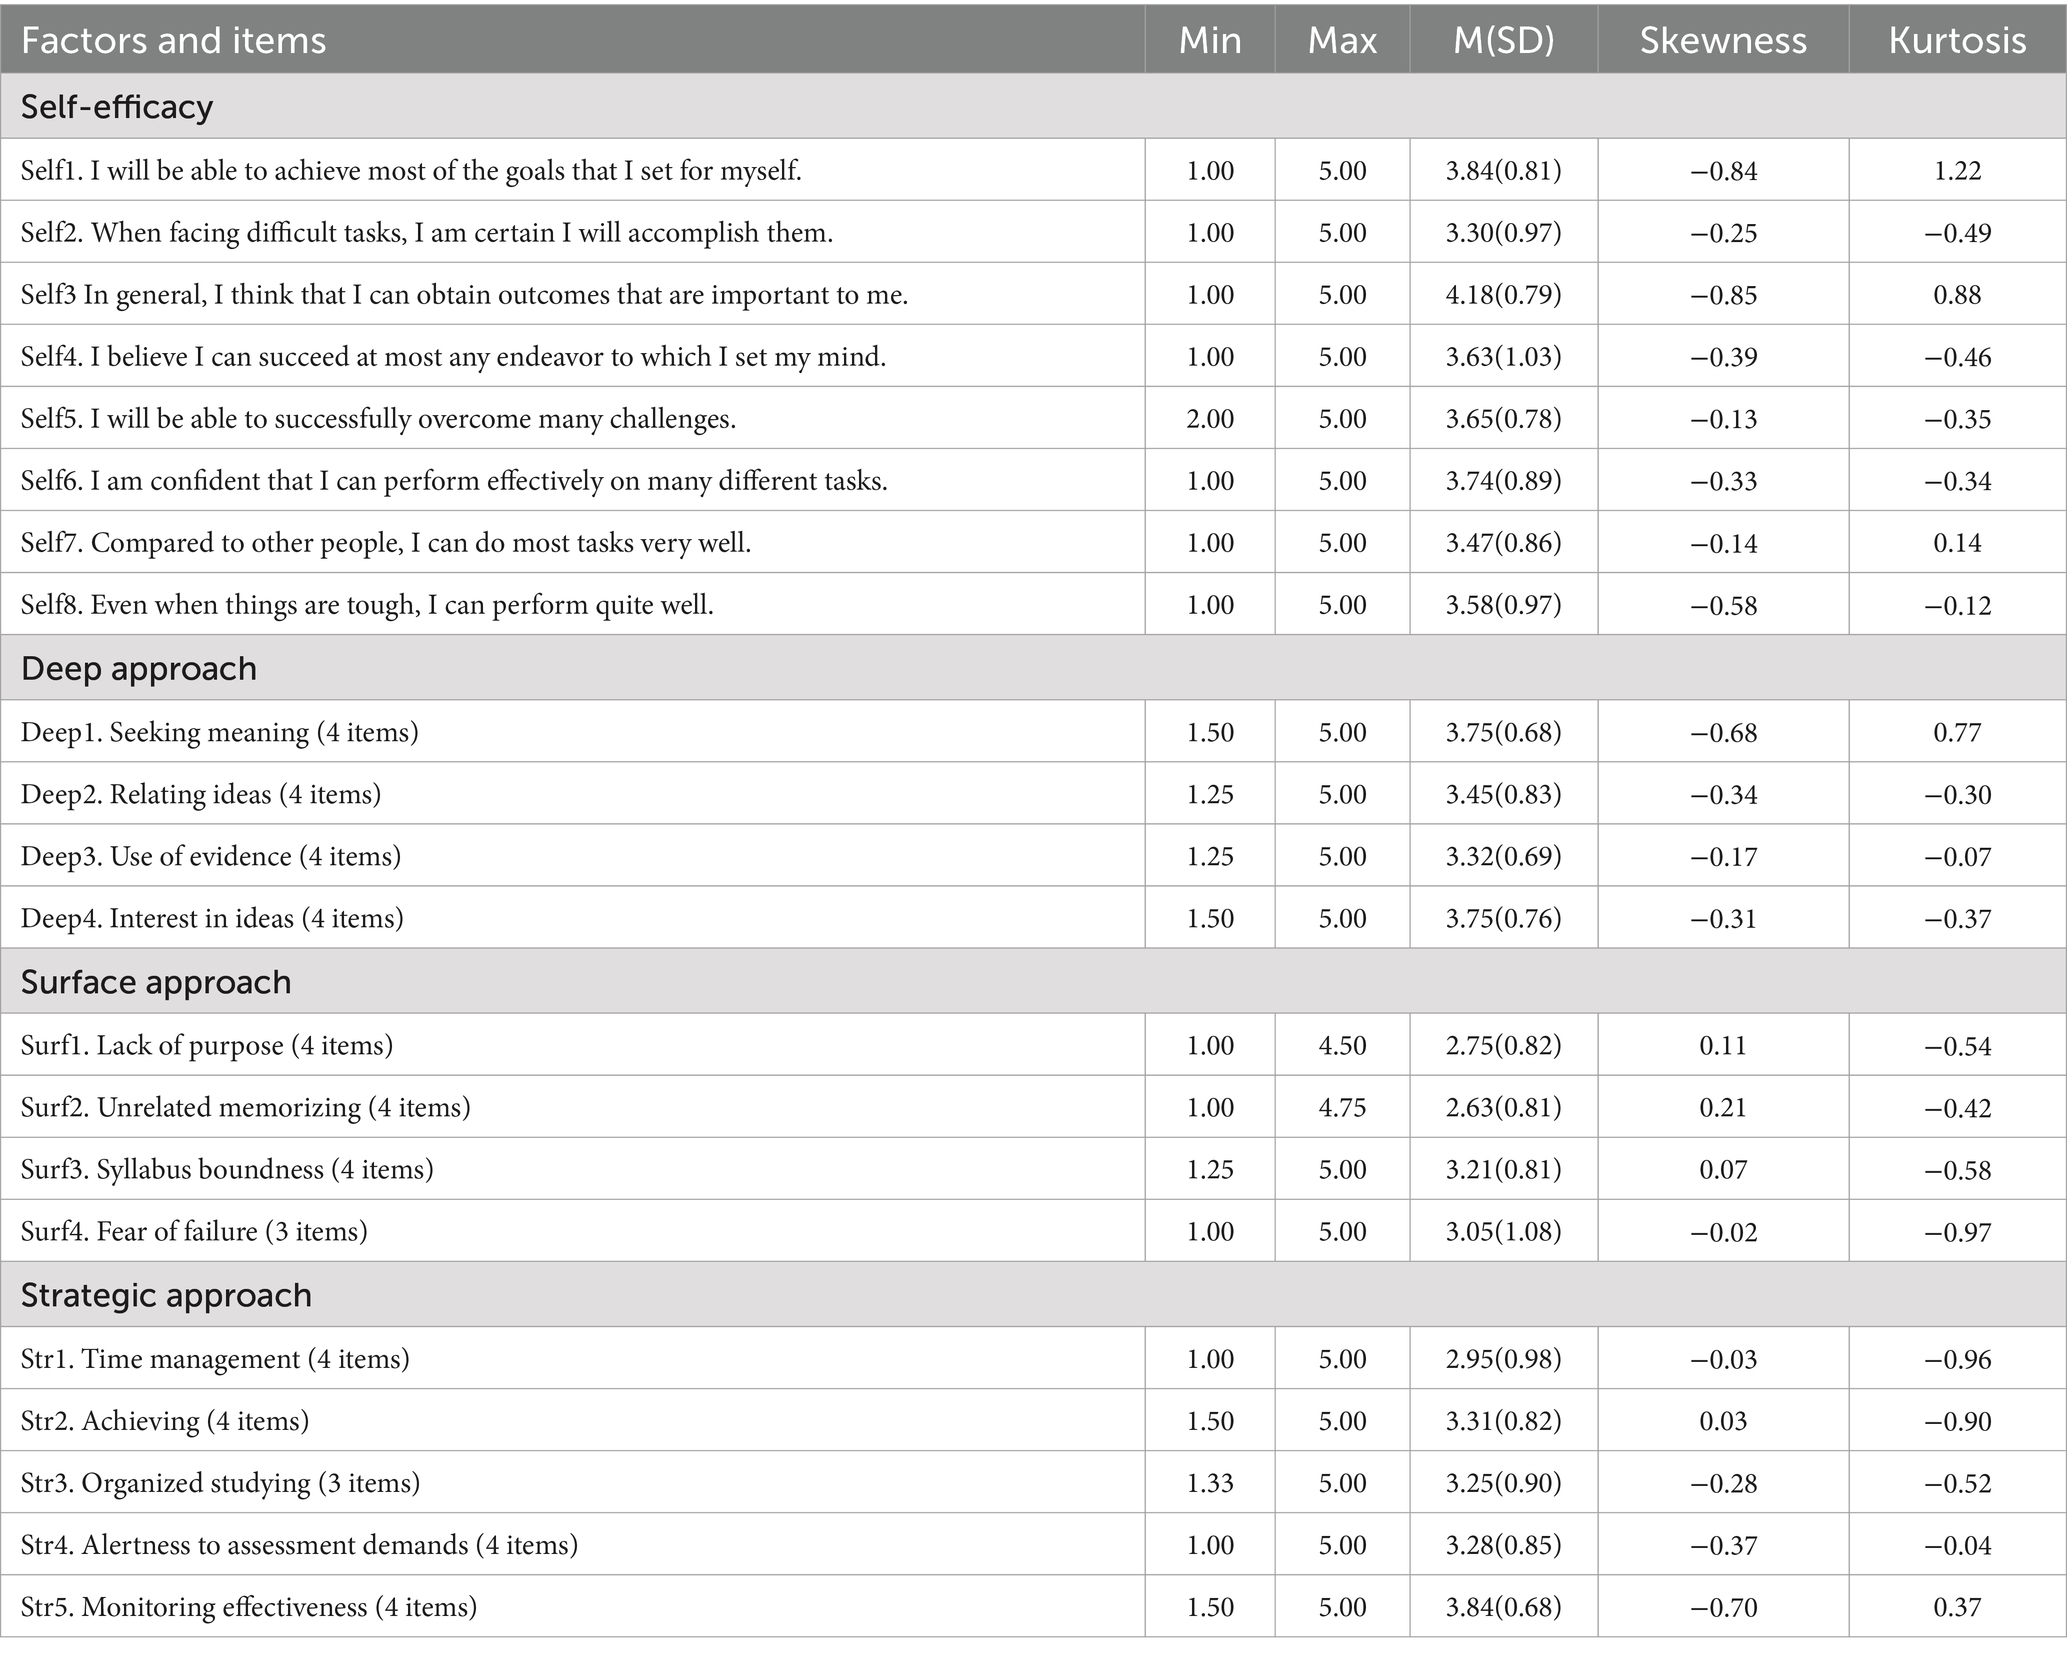Select 'Deep2. Relating ideas (4 items)' row label
The height and width of the screenshot is (1655, 2067).
(x=201, y=794)
